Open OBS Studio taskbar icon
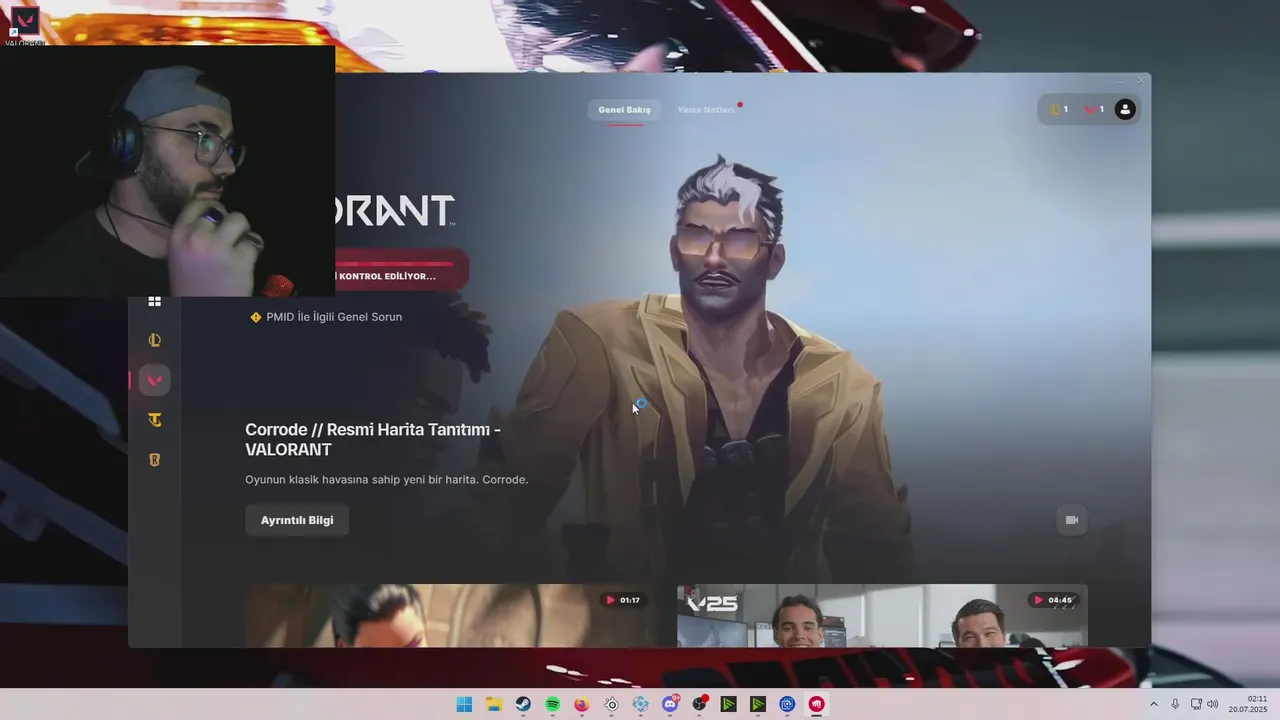Viewport: 1280px width, 720px height. (699, 704)
